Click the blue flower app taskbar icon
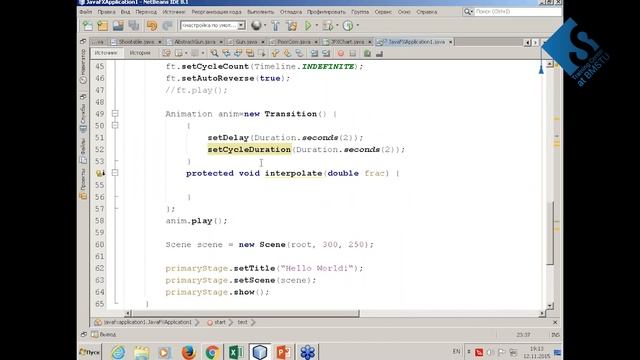 (307, 352)
